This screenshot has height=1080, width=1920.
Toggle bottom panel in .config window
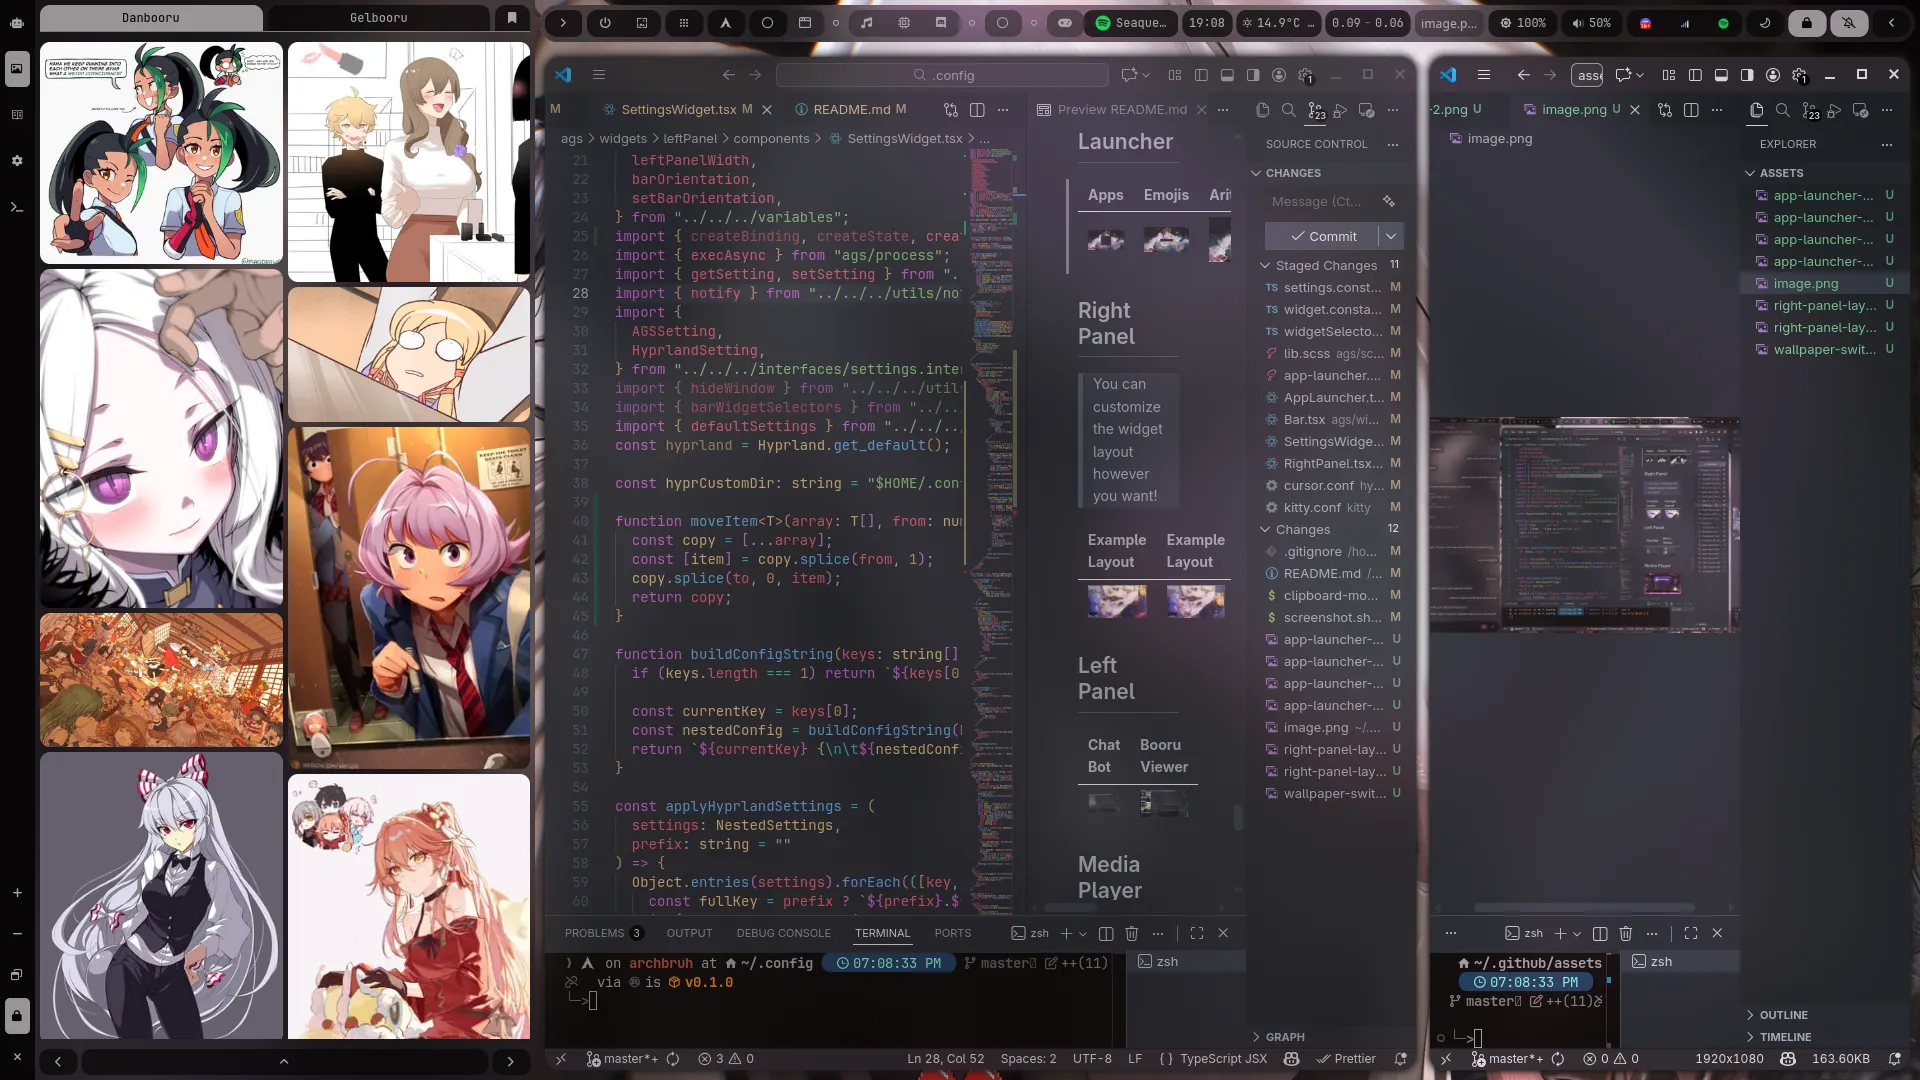(1227, 75)
